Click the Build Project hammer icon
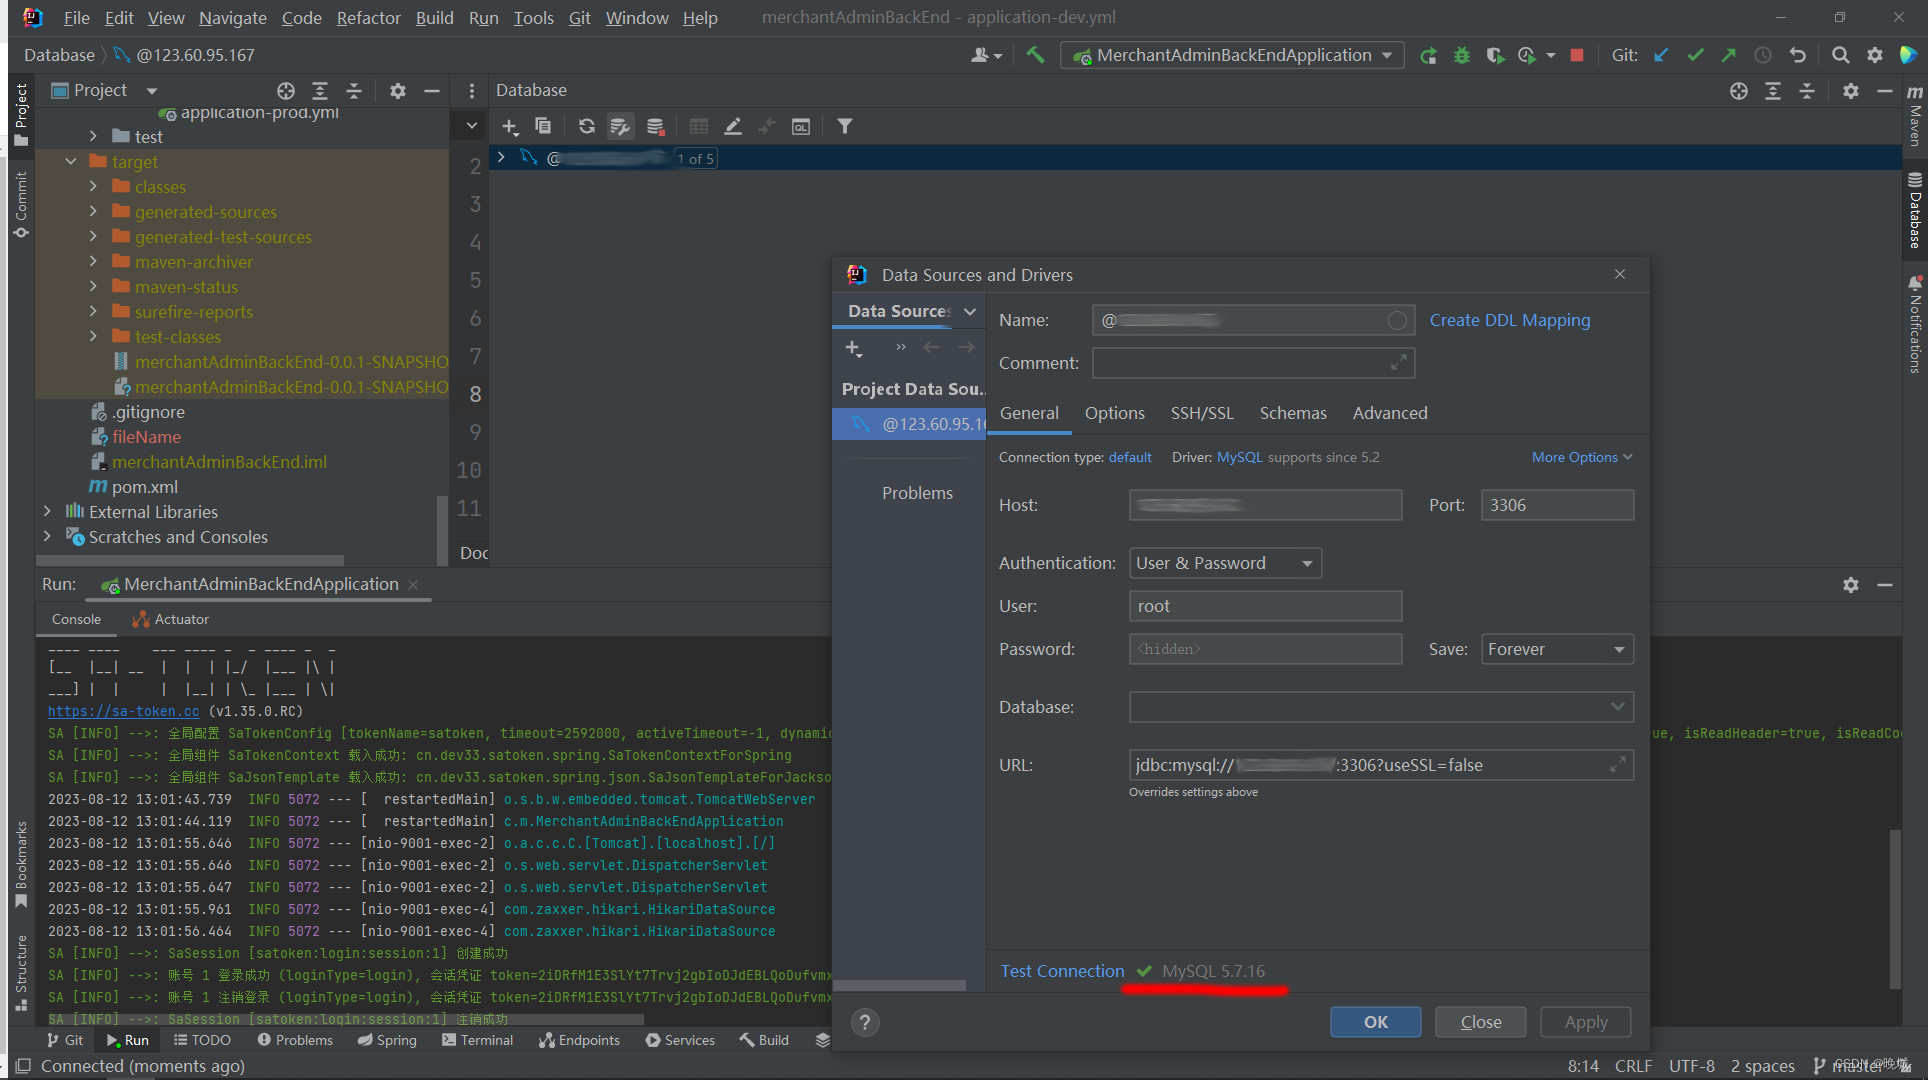1928x1080 pixels. [x=1035, y=55]
